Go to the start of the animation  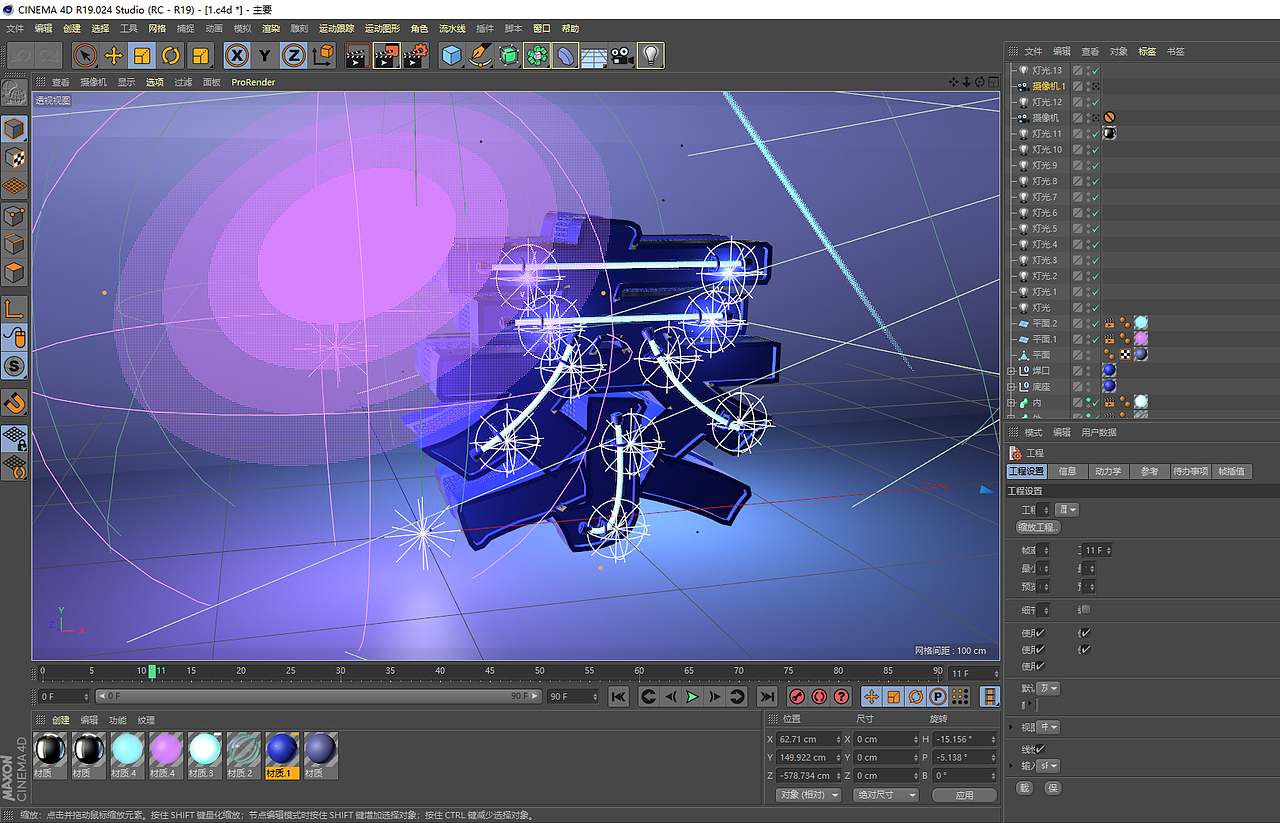click(x=619, y=697)
